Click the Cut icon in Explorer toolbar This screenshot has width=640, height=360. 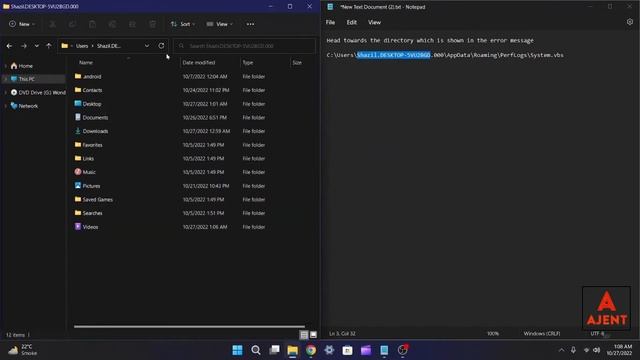53,24
